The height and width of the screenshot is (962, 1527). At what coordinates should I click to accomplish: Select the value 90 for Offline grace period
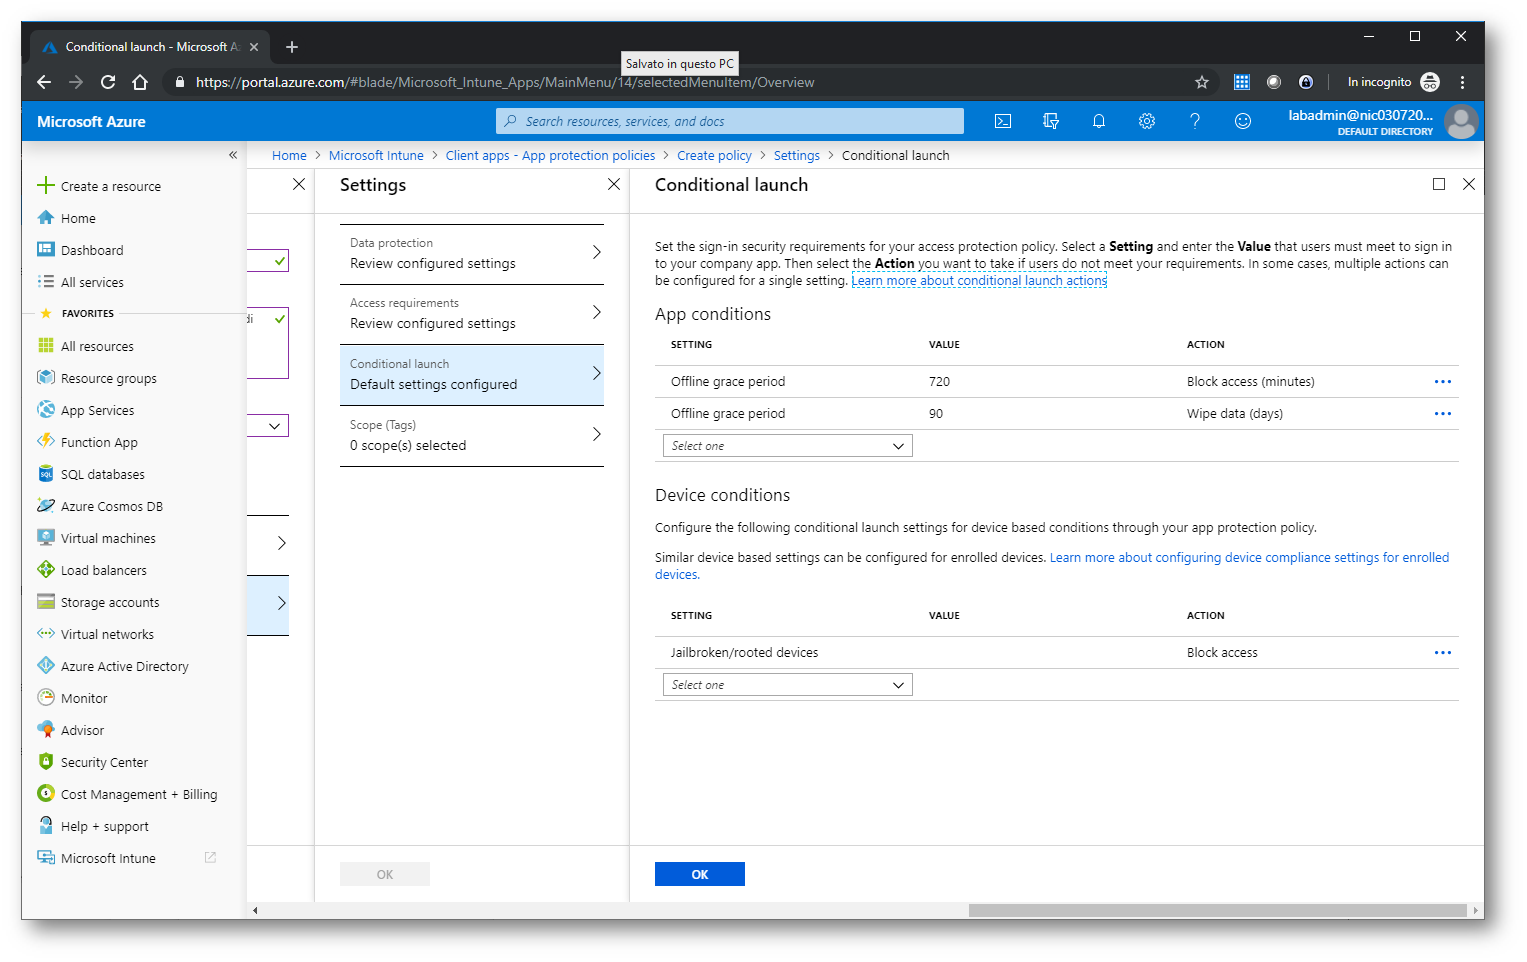click(936, 414)
